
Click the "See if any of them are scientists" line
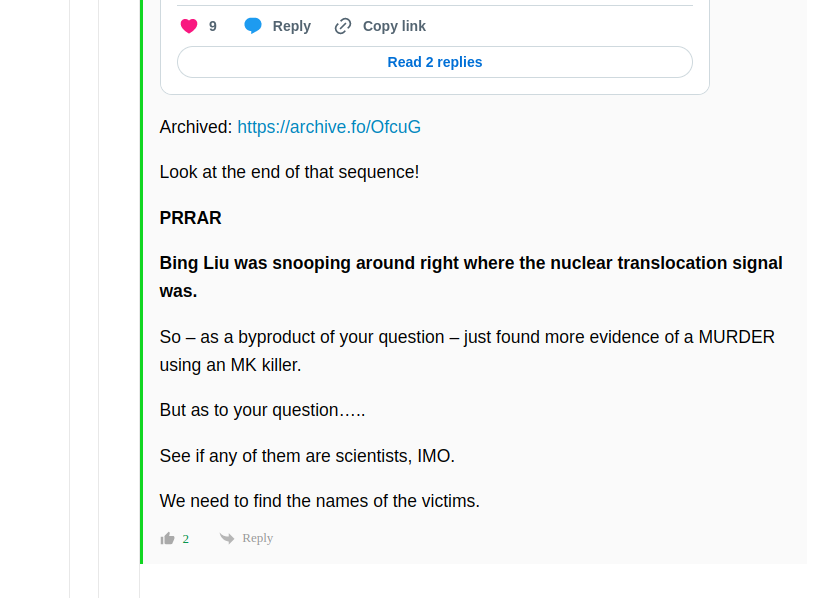307,456
